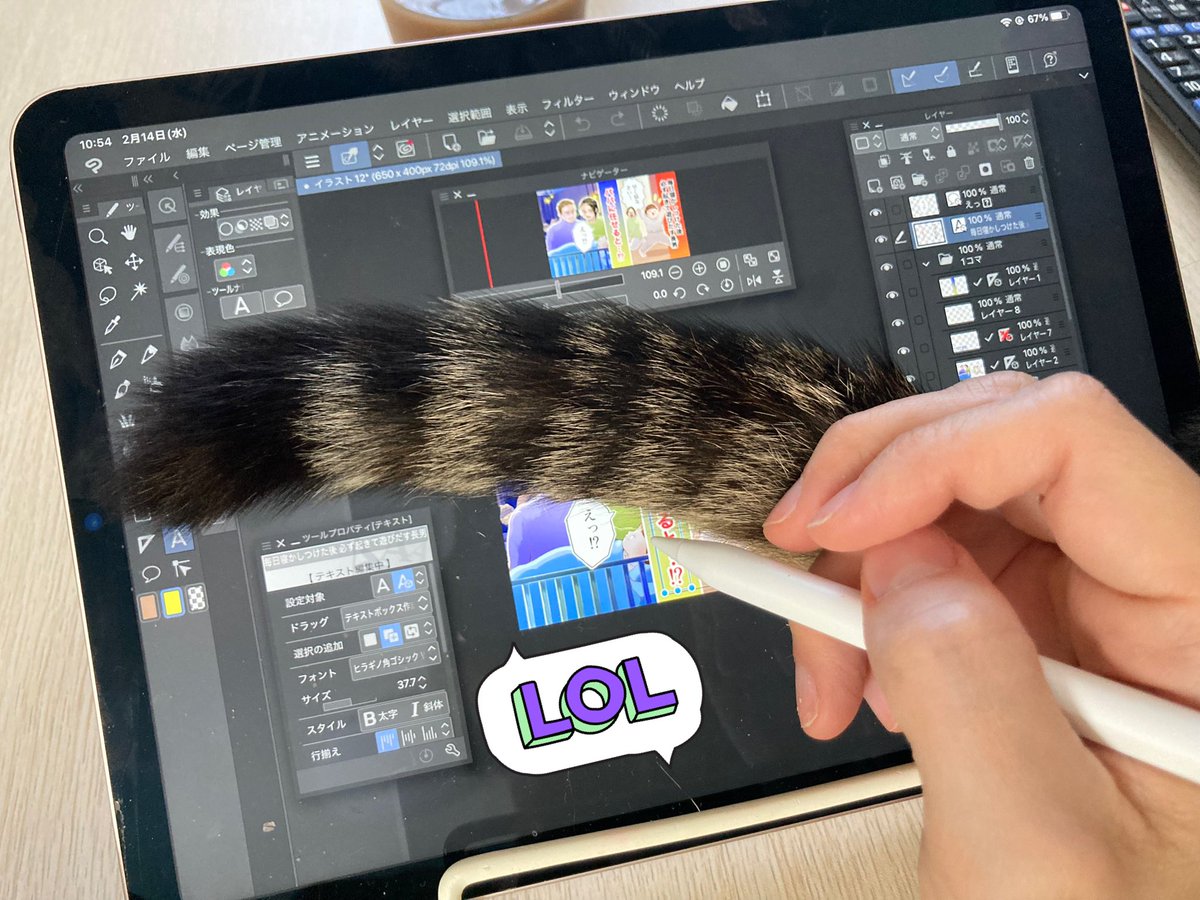1200x900 pixels.
Task: Toggle 斜体 italic style
Action: click(428, 706)
